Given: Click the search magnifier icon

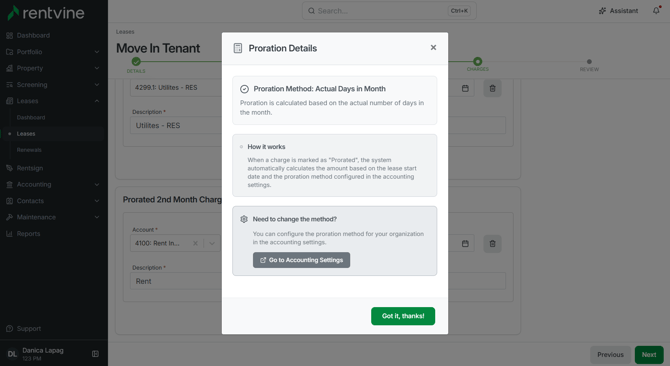Looking at the screenshot, I should tap(311, 11).
